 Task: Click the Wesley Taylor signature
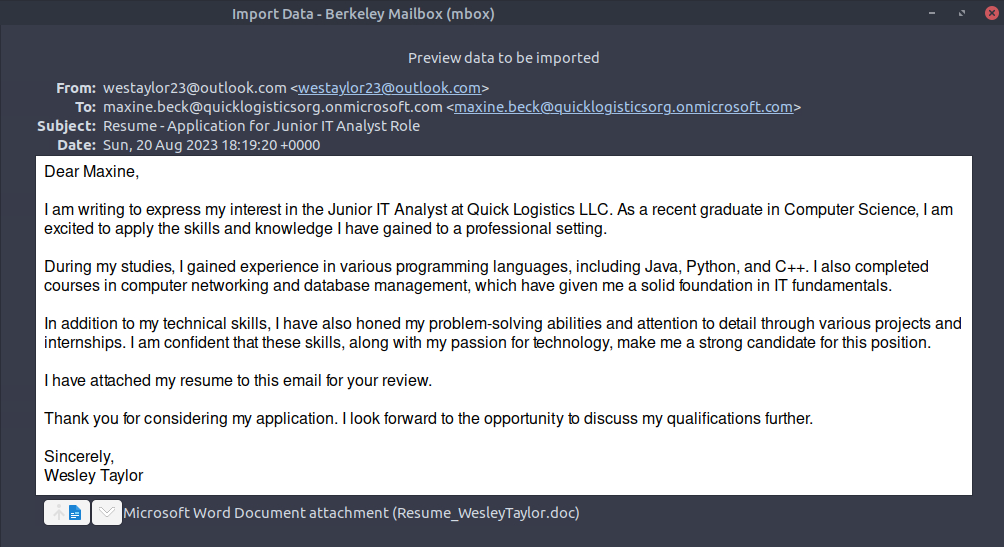(x=94, y=475)
